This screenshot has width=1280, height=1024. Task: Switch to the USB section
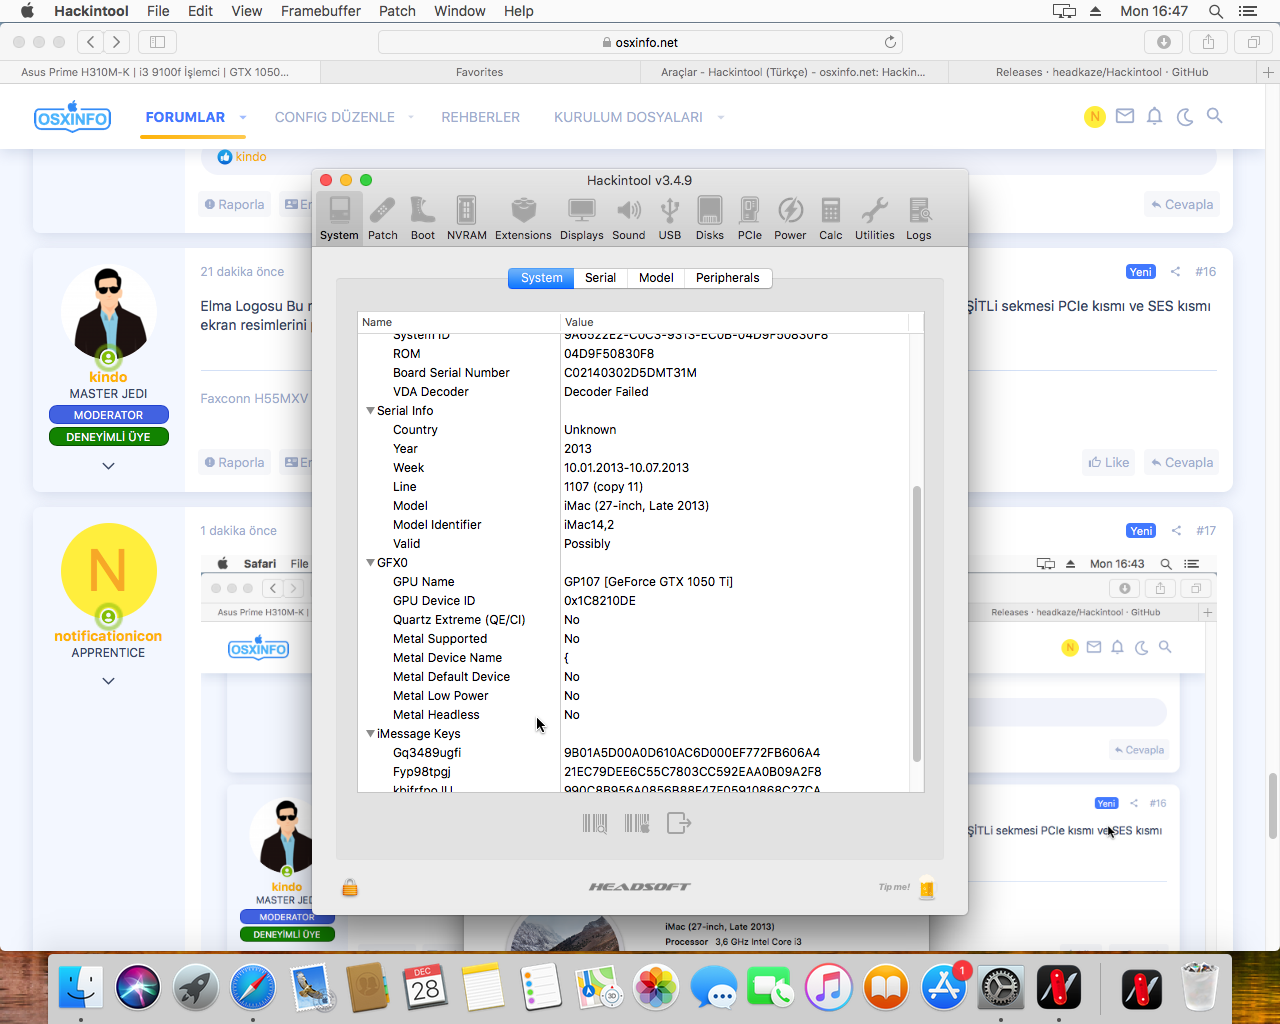click(x=669, y=218)
